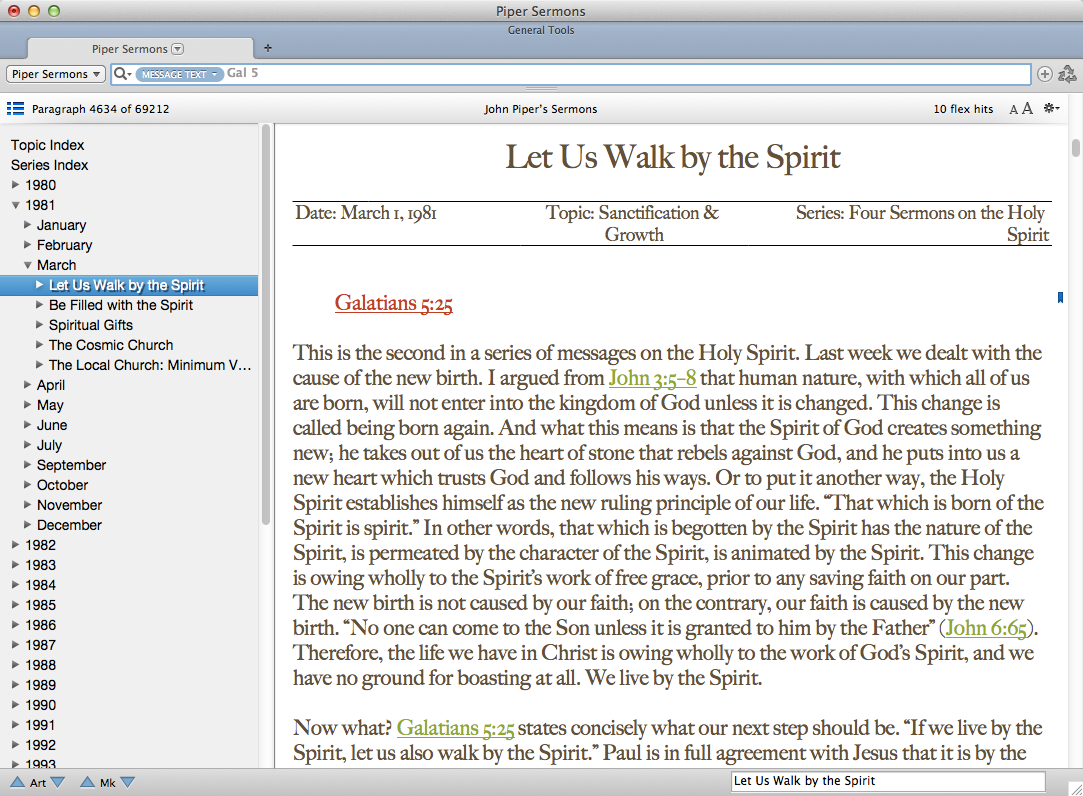Select the December month row
This screenshot has width=1083, height=796.
click(x=129, y=525)
